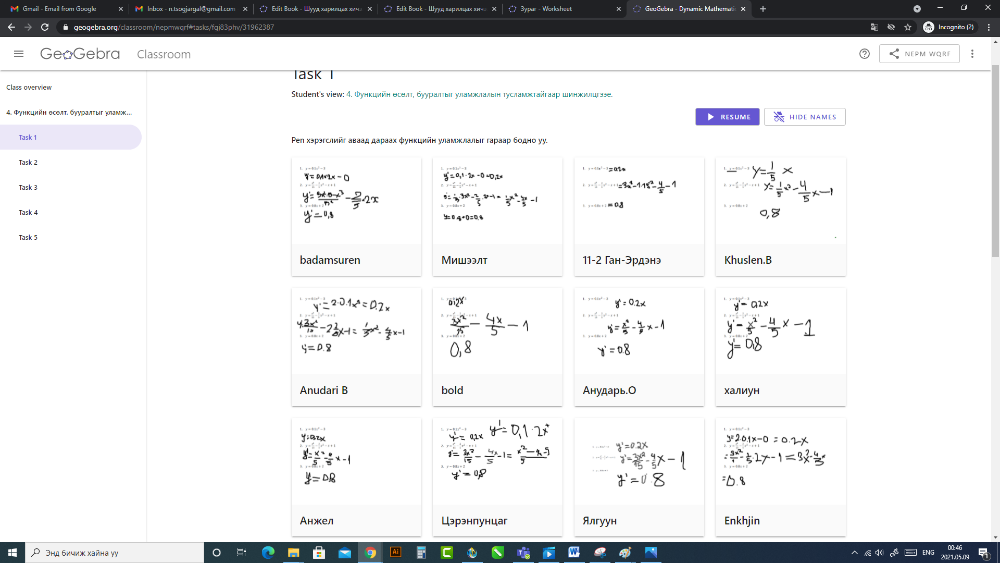Click the Windows taskbar search box
Image resolution: width=1000 pixels, height=563 pixels.
(x=114, y=552)
